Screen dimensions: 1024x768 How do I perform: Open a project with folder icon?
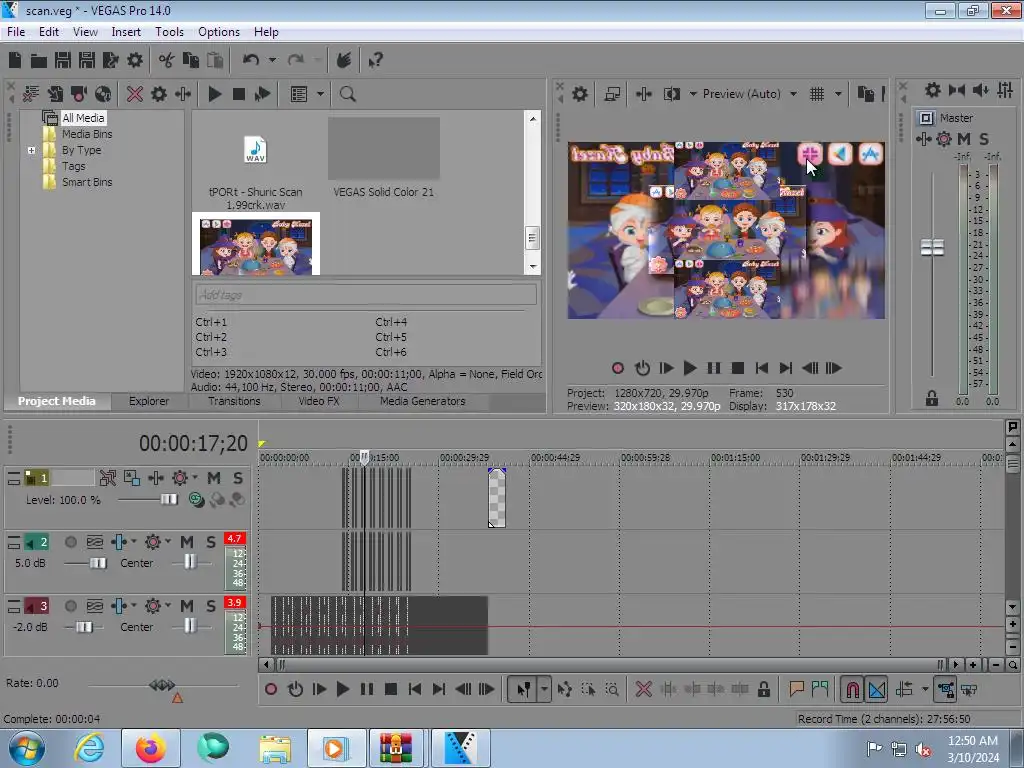pos(39,60)
